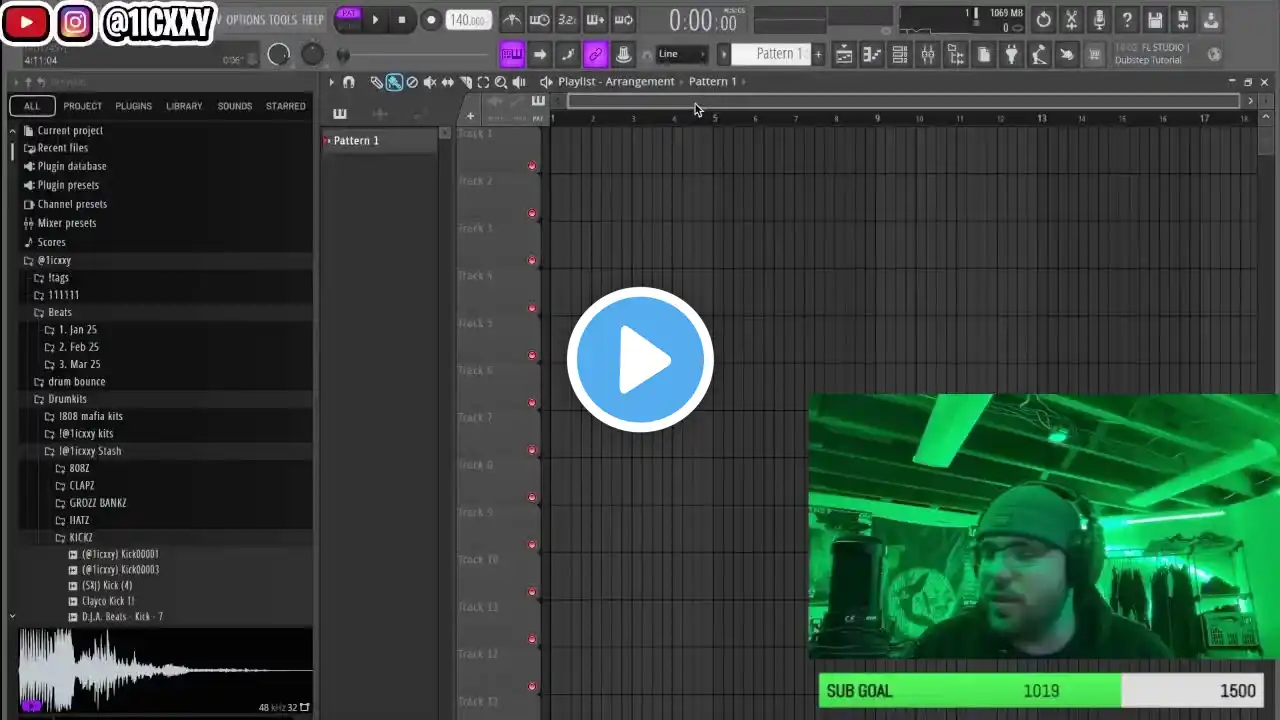Click the tempo field showing 140
The width and height of the screenshot is (1280, 720).
tap(467, 20)
